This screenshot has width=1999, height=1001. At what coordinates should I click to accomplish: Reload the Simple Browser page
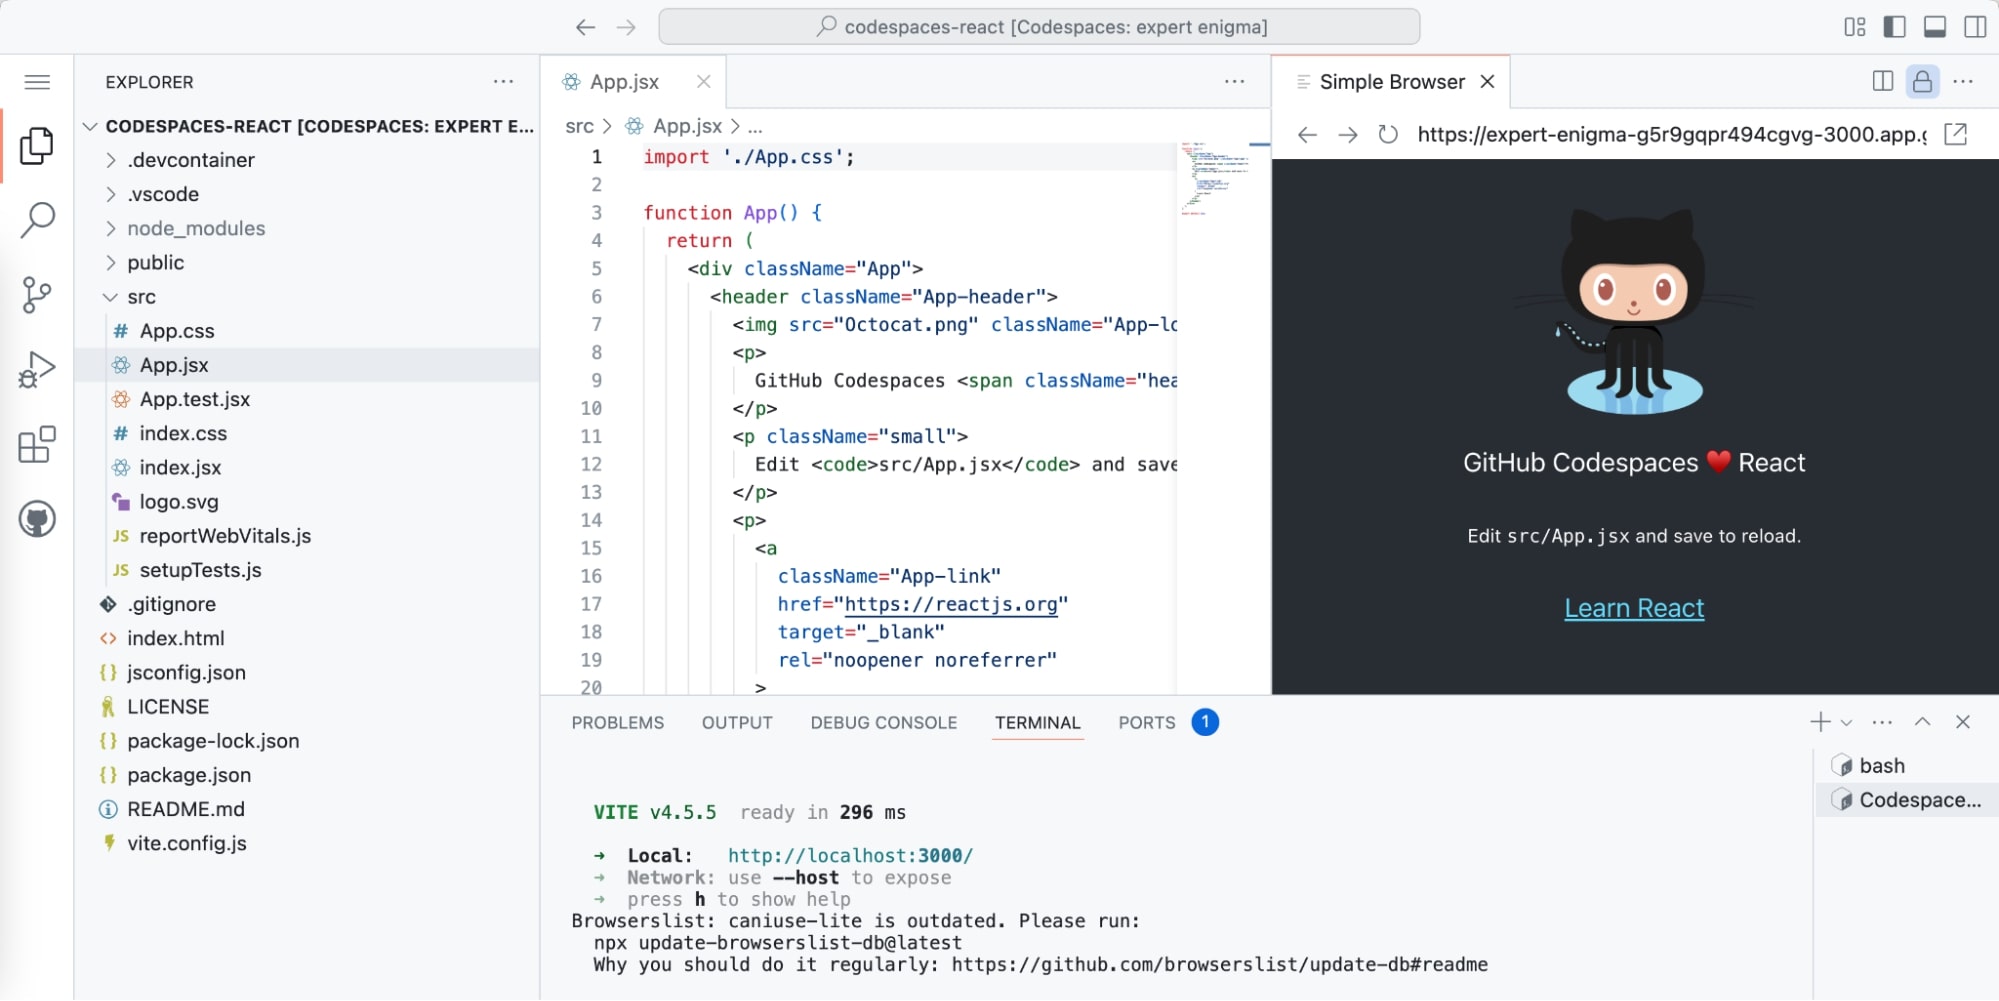[x=1388, y=135]
